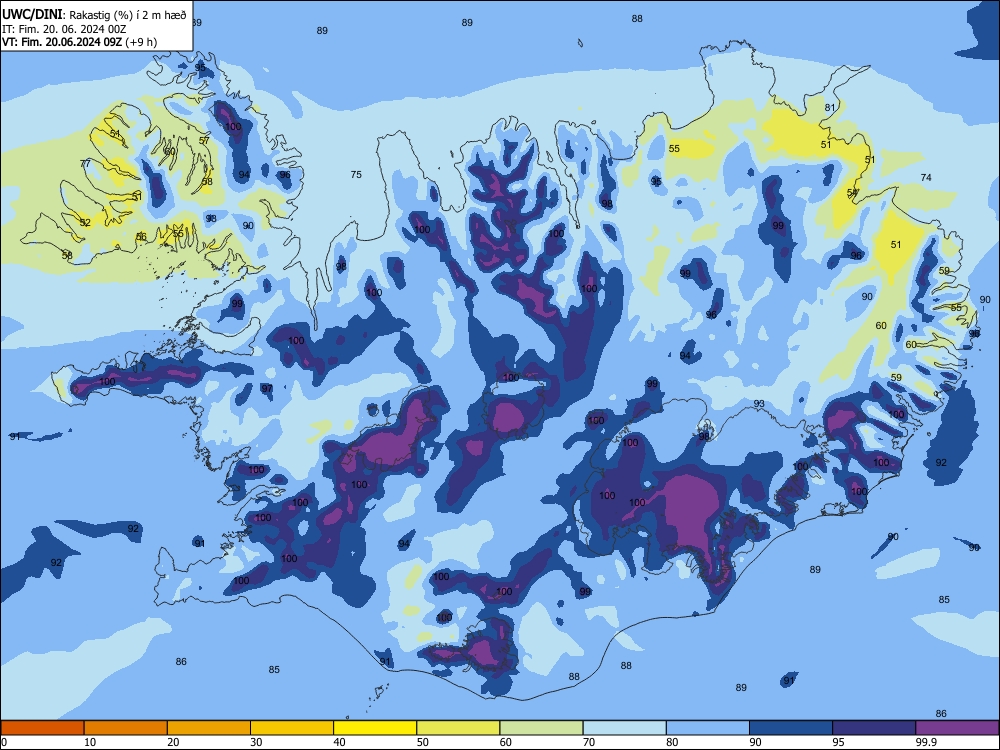Click the golden 30–40 legend swatch
The image size is (1000, 750).
tap(292, 728)
